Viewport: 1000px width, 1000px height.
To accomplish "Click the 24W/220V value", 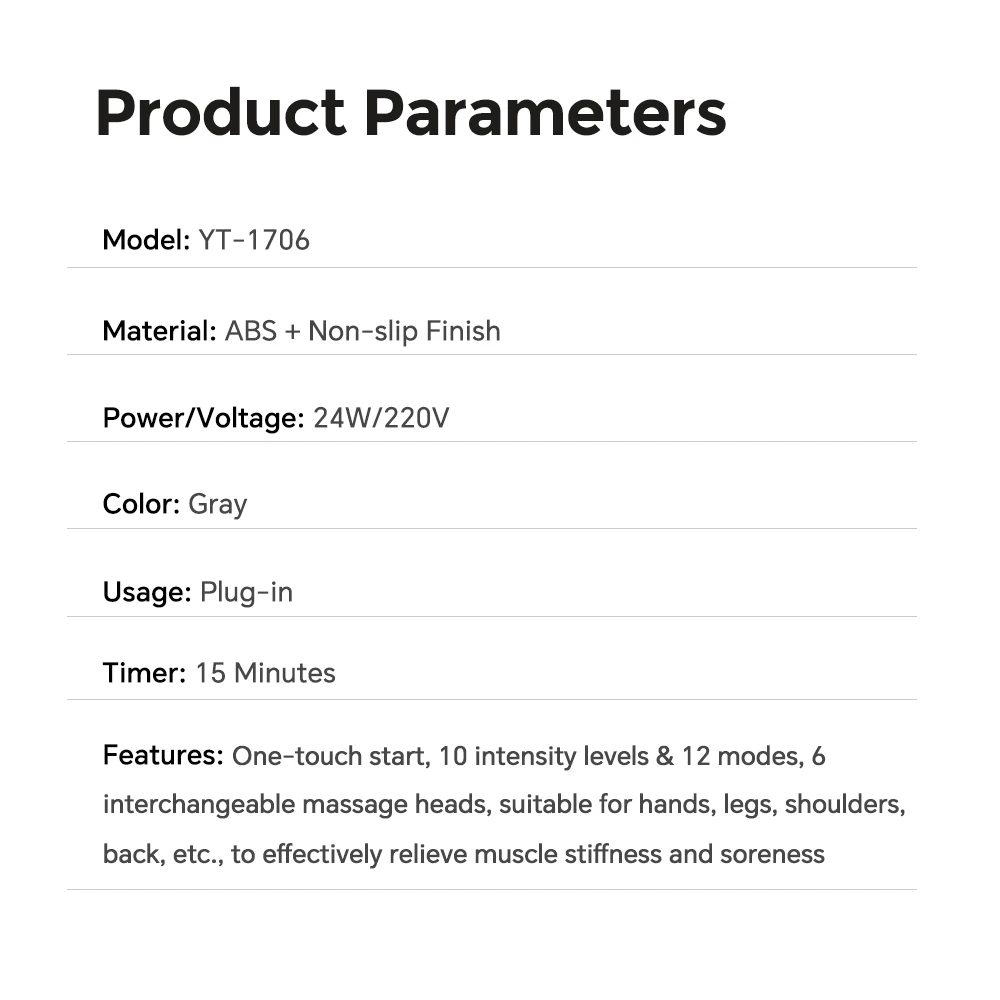I will (x=381, y=418).
